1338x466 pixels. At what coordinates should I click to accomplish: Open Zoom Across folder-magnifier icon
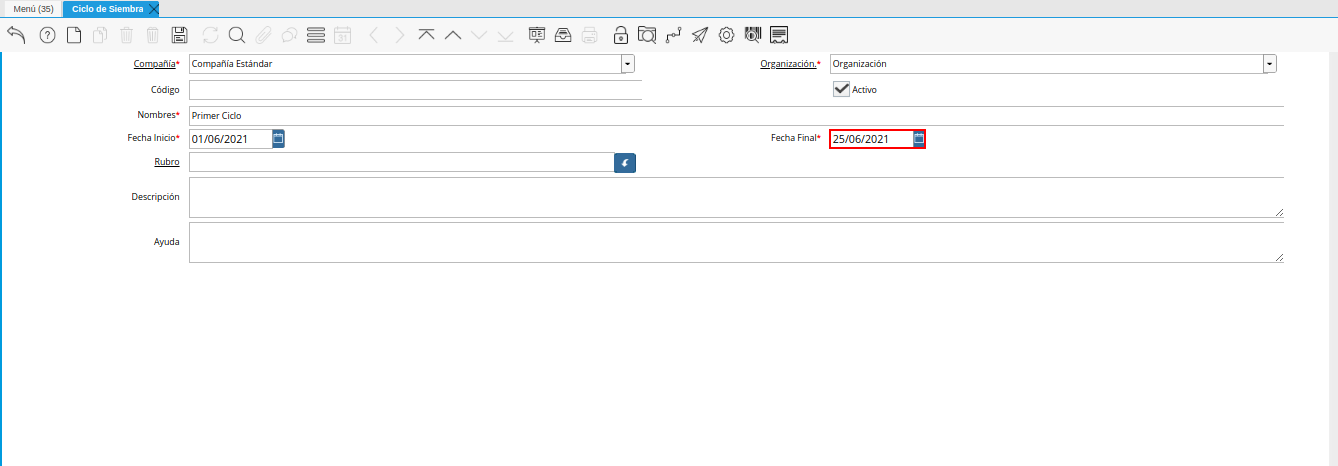click(x=647, y=35)
